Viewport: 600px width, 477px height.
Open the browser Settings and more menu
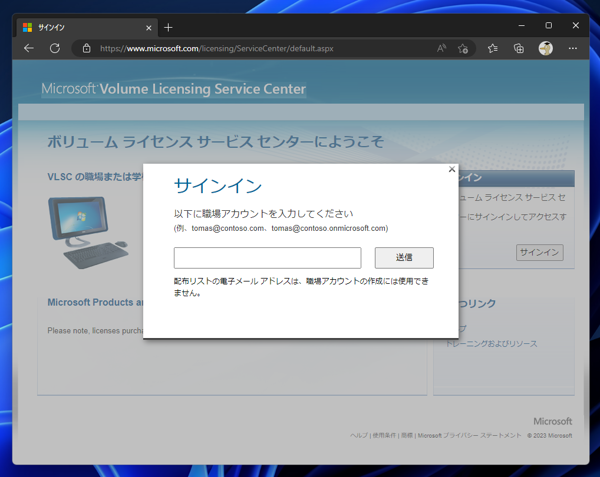[x=572, y=48]
